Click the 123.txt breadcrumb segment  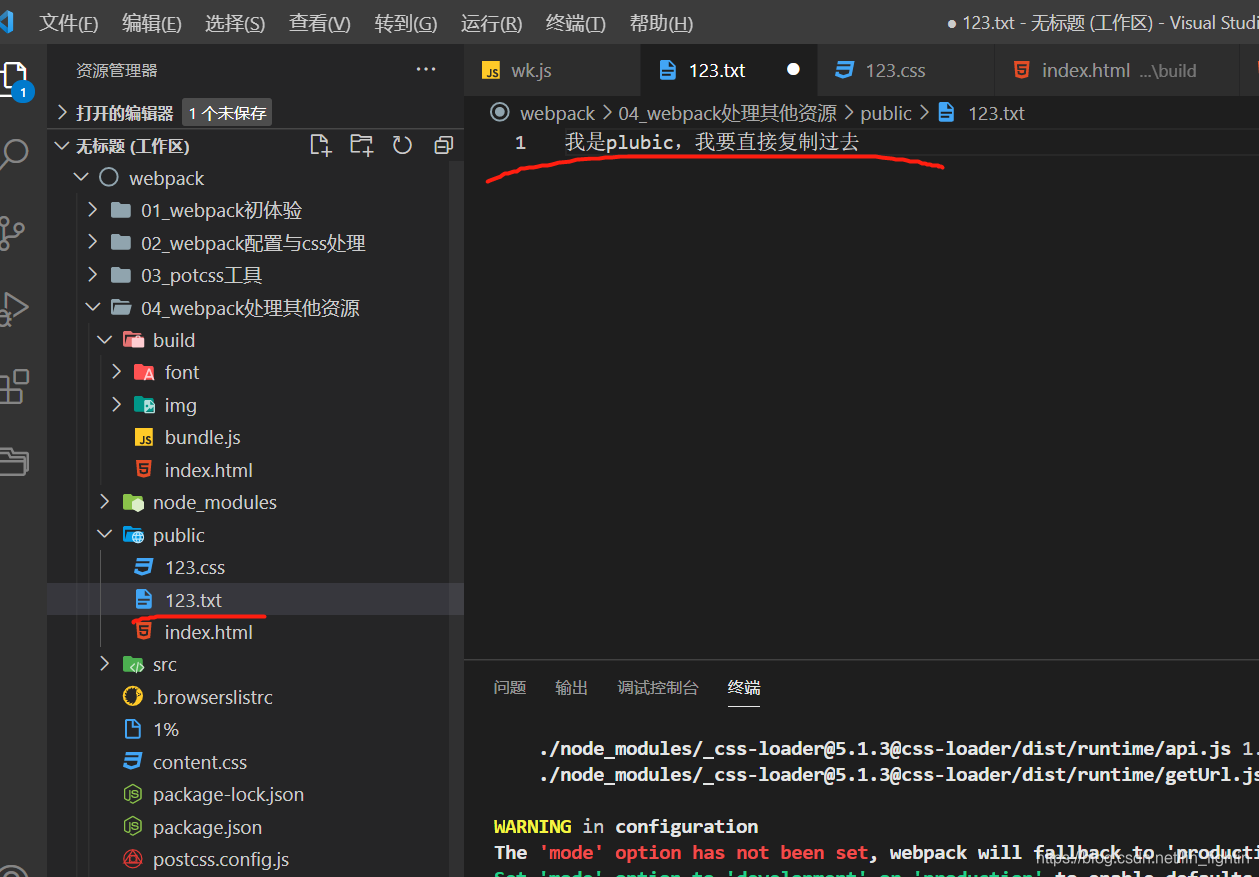click(996, 113)
